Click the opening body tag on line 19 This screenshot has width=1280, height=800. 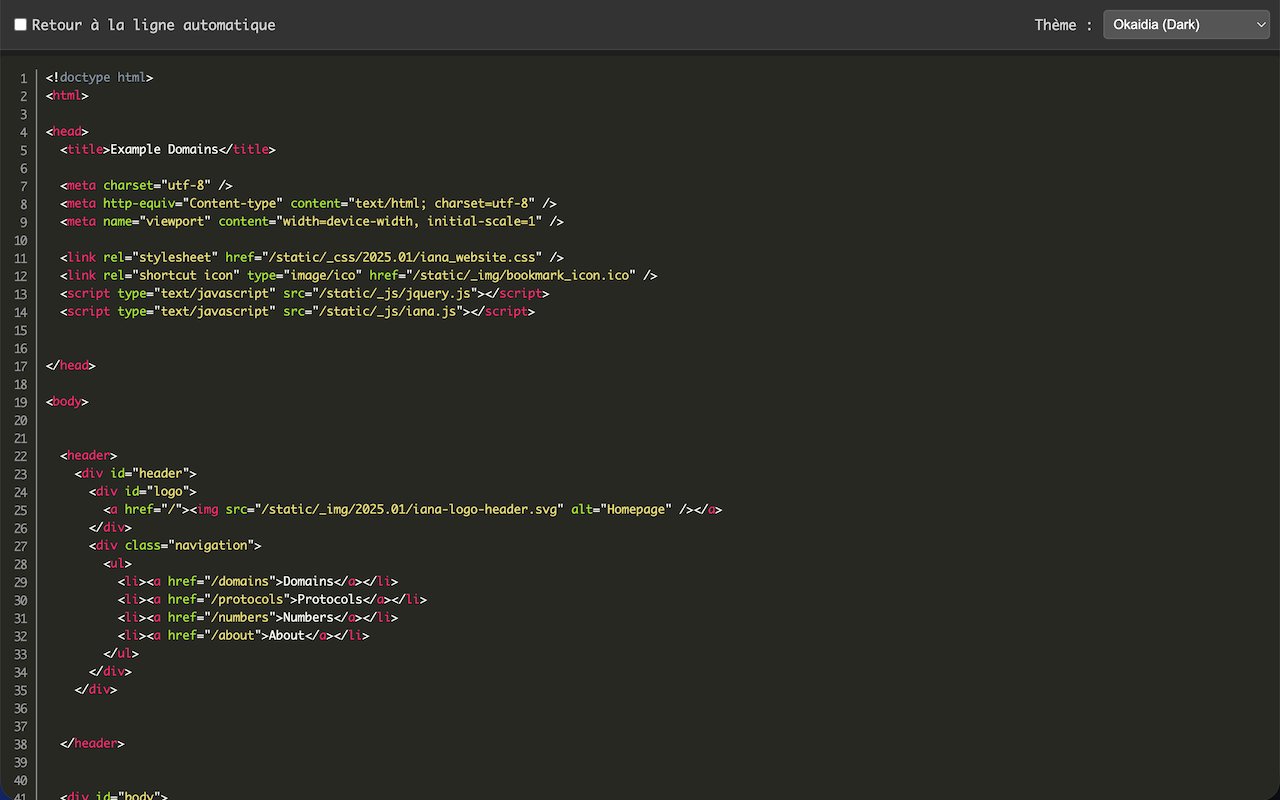(x=67, y=401)
